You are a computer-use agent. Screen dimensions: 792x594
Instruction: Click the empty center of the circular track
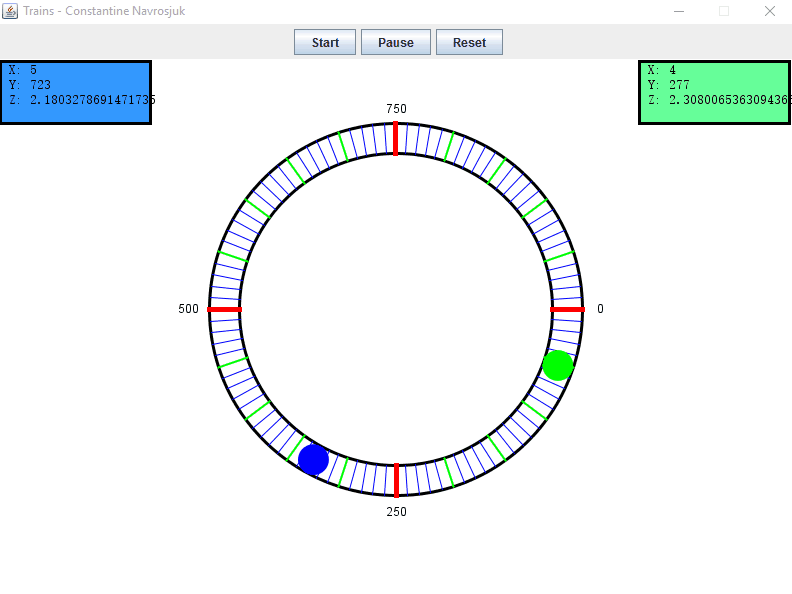pyautogui.click(x=396, y=310)
